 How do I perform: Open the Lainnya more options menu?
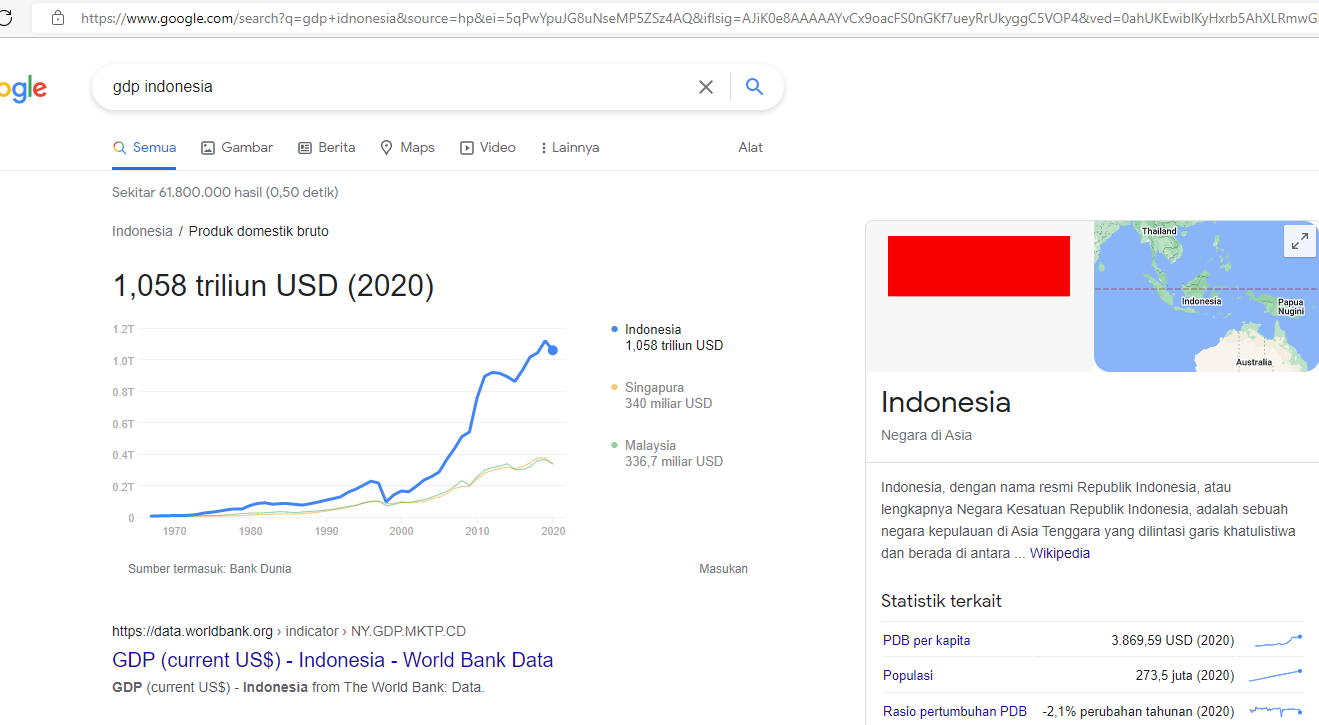tap(569, 147)
